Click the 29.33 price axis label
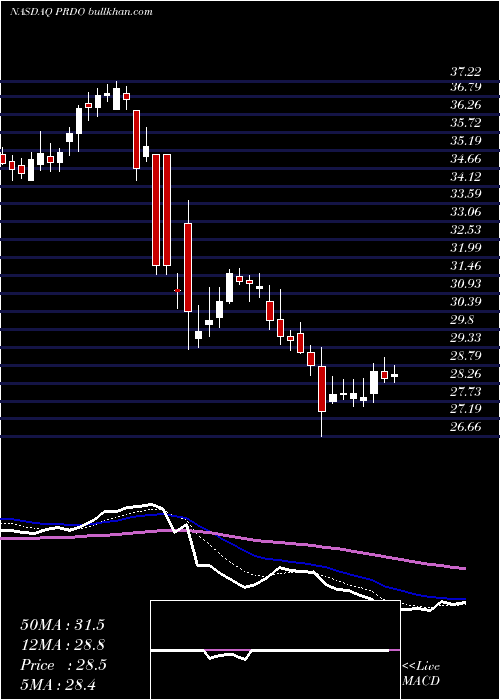The height and width of the screenshot is (700, 500). tap(465, 338)
